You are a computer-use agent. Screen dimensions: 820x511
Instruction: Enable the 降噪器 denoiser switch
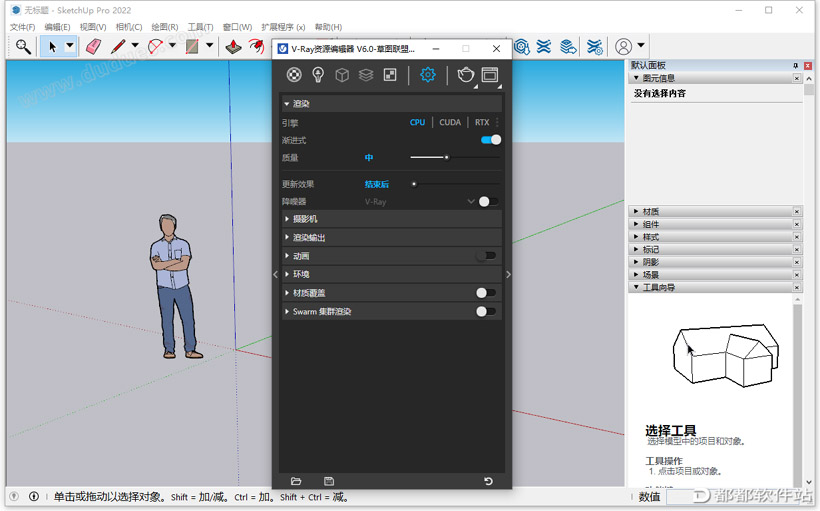pos(488,201)
